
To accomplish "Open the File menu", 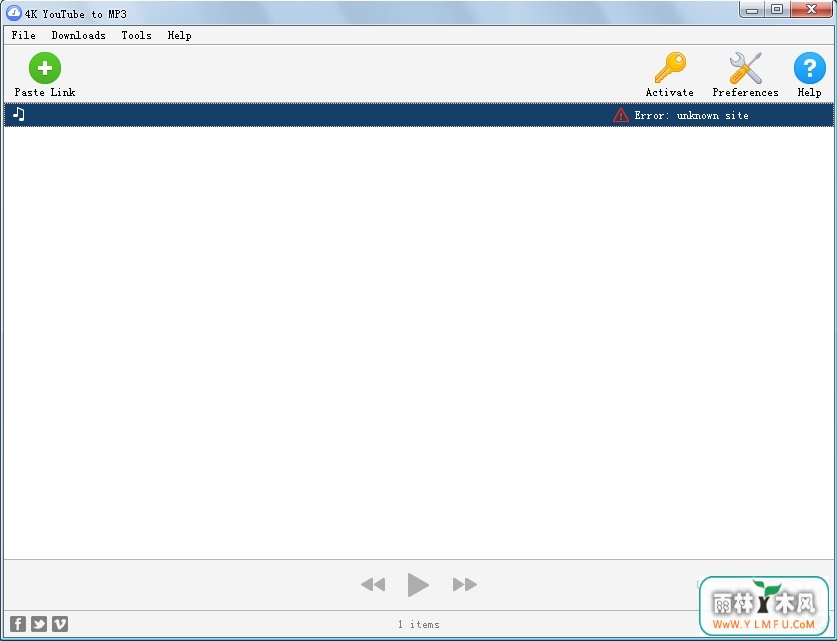I will [x=23, y=35].
